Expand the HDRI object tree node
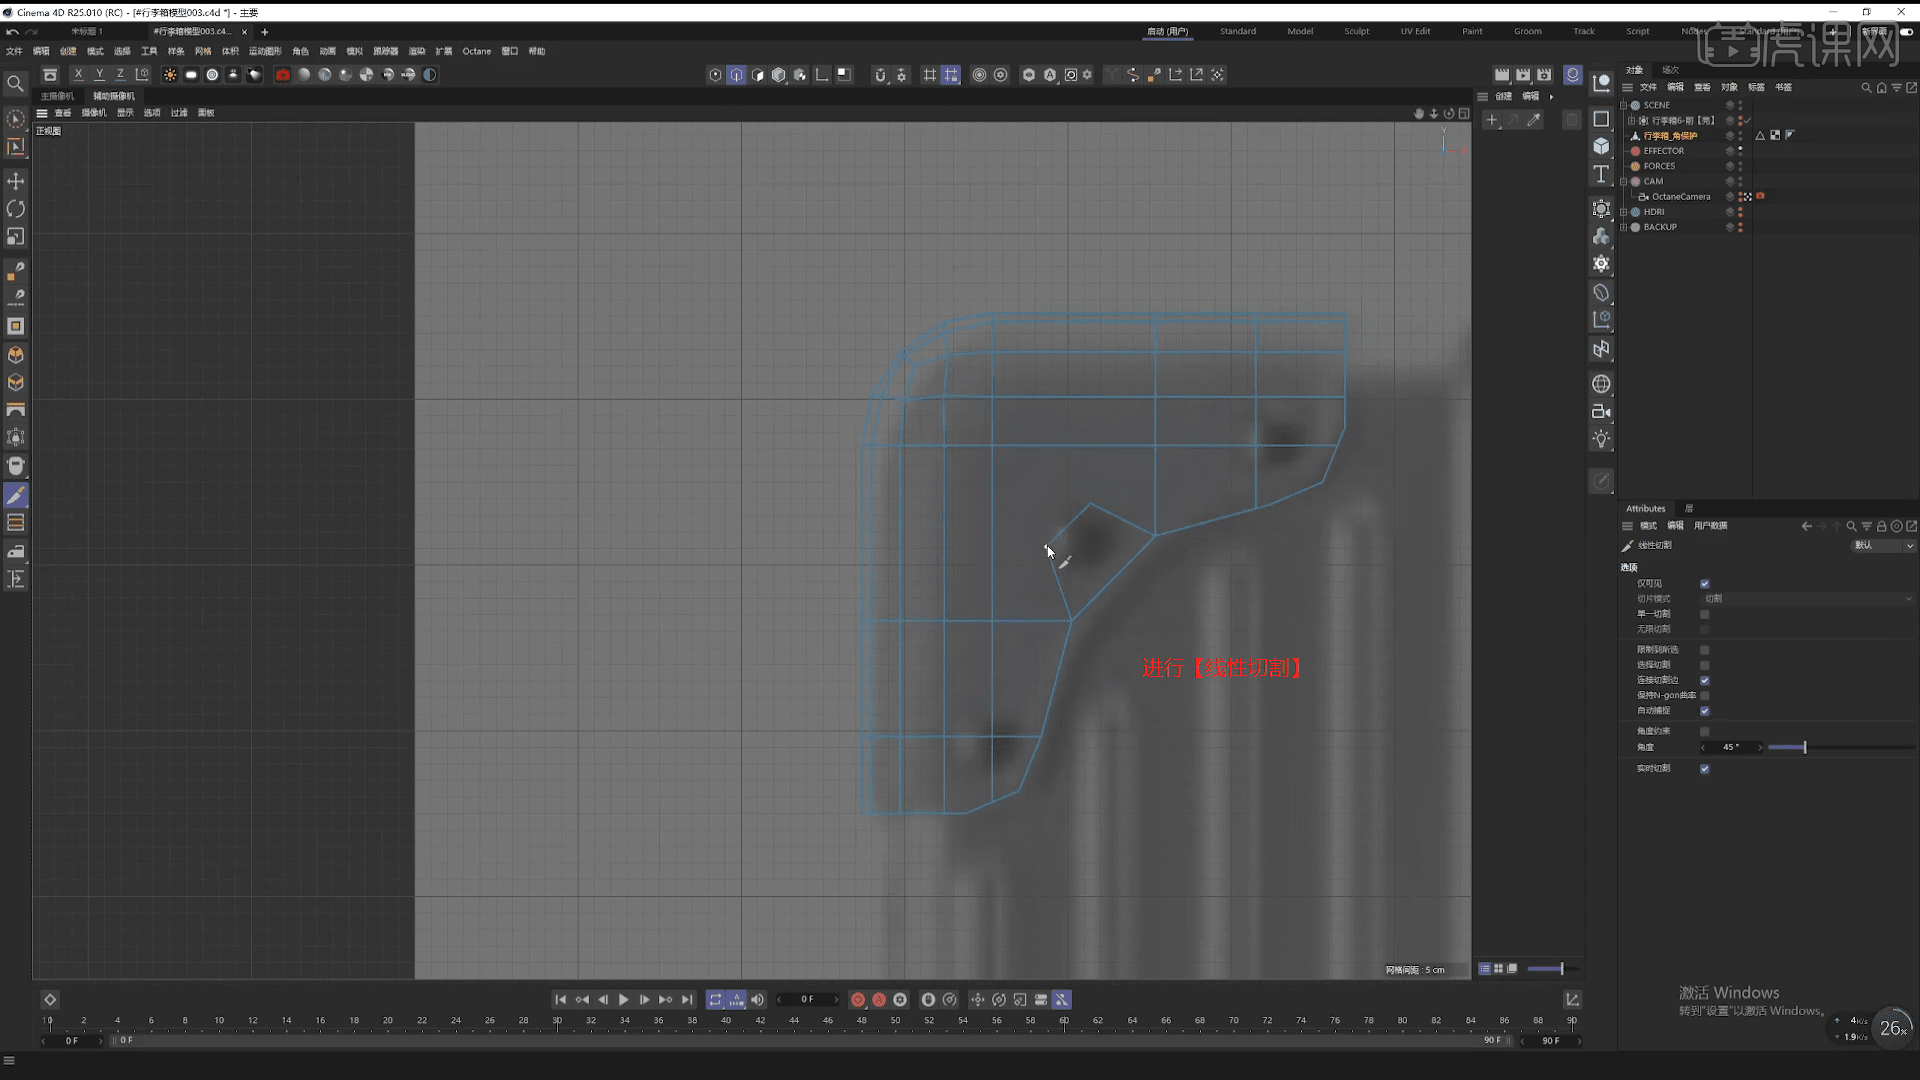1920x1080 pixels. click(x=1624, y=212)
